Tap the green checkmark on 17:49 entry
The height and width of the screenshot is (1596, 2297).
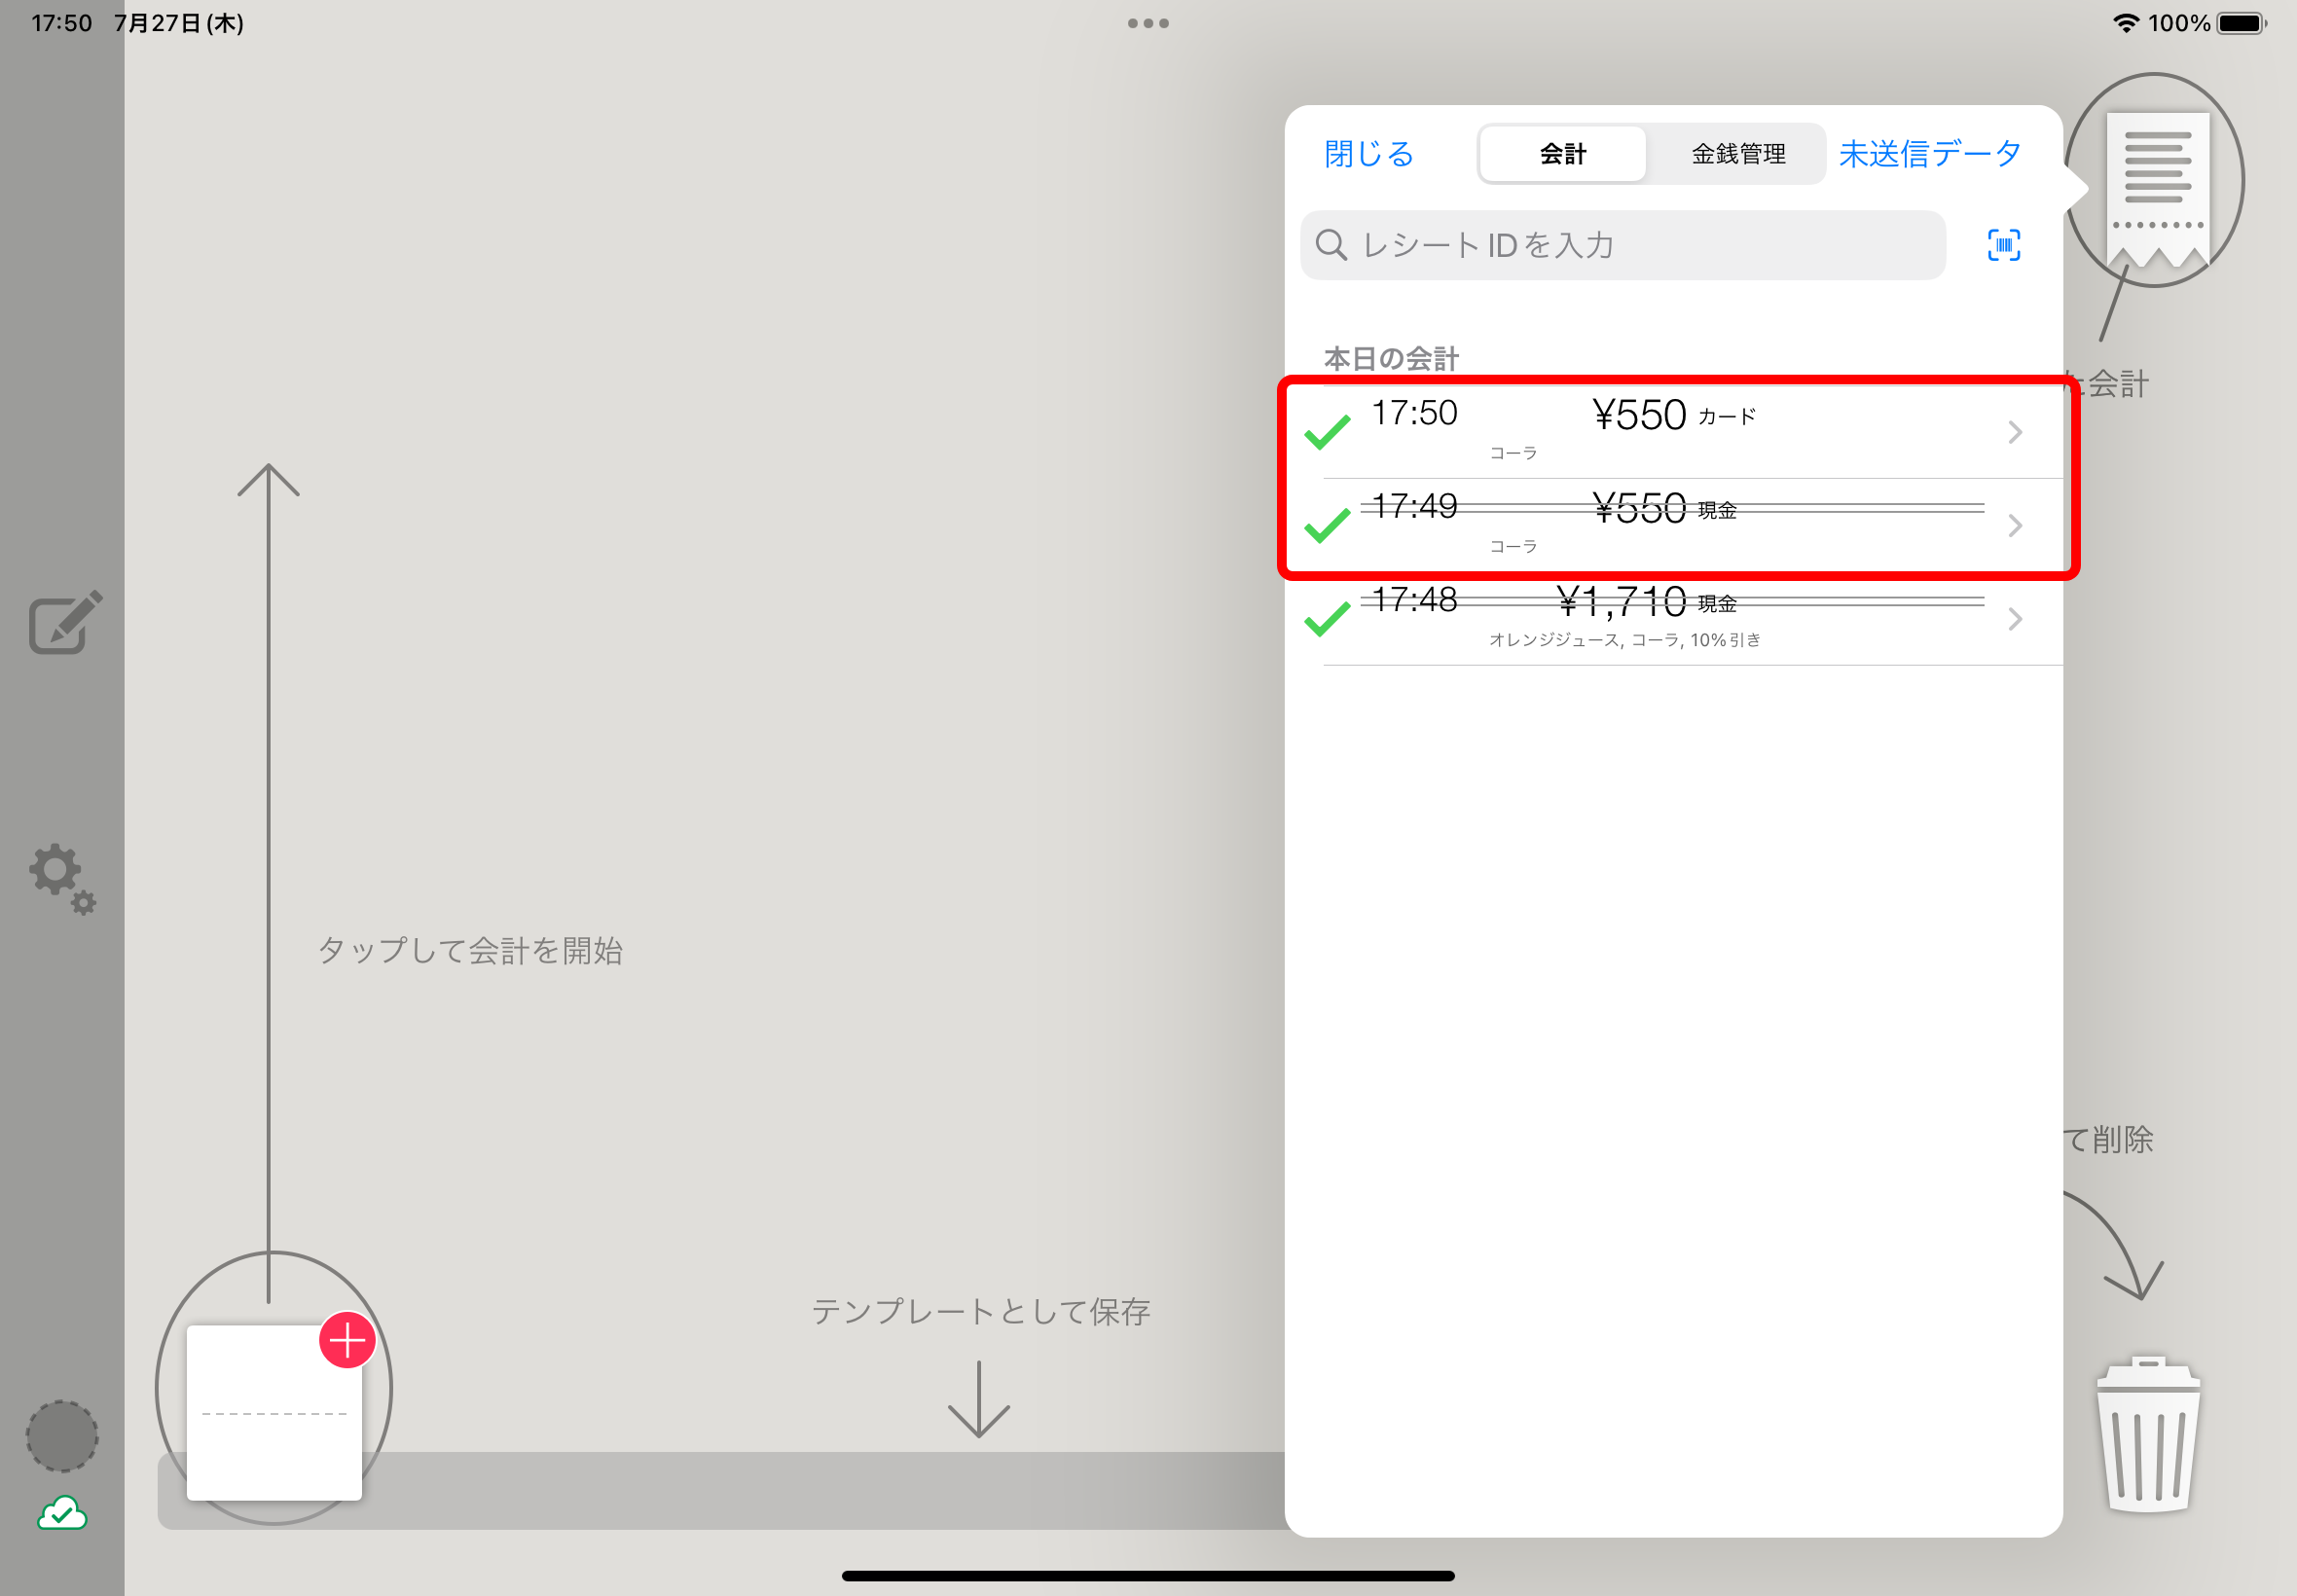point(1327,525)
